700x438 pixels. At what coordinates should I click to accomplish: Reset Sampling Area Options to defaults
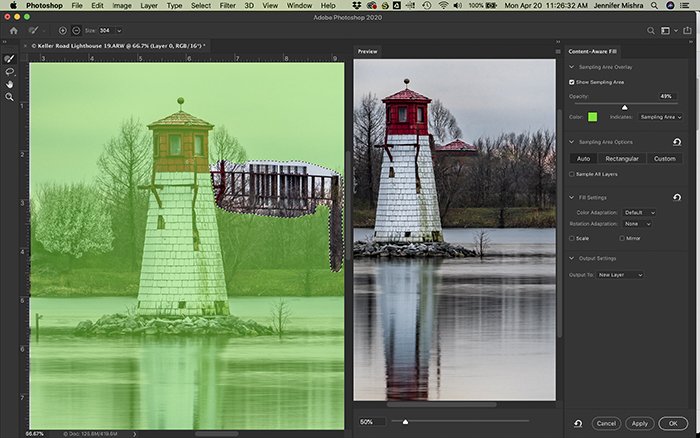677,142
